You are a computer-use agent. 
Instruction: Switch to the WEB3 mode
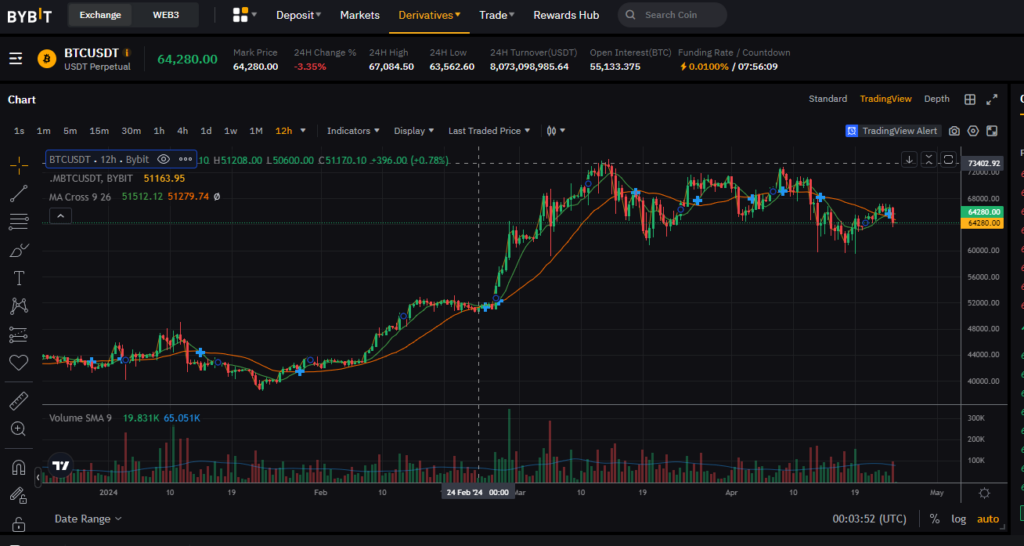click(x=166, y=15)
